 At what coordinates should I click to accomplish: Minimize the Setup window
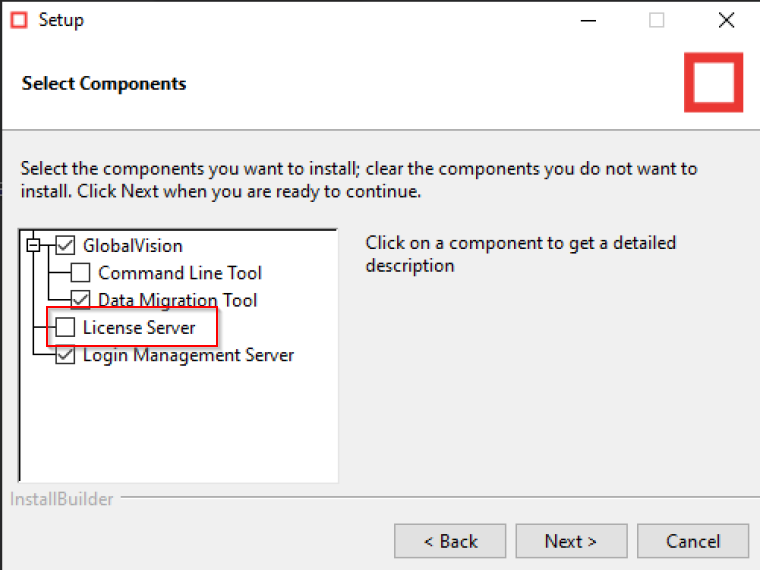click(x=585, y=20)
